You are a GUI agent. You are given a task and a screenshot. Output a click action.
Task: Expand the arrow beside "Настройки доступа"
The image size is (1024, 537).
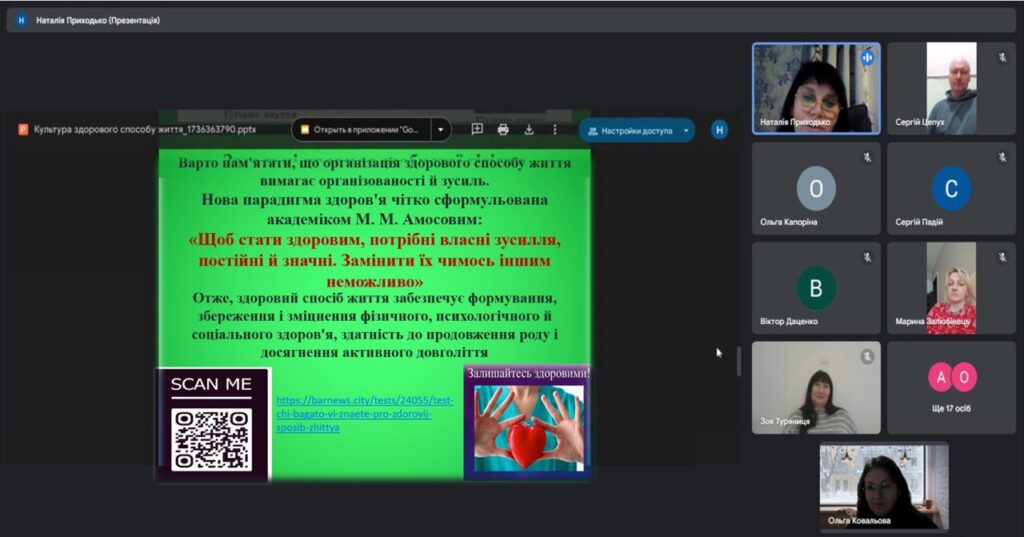click(x=686, y=130)
